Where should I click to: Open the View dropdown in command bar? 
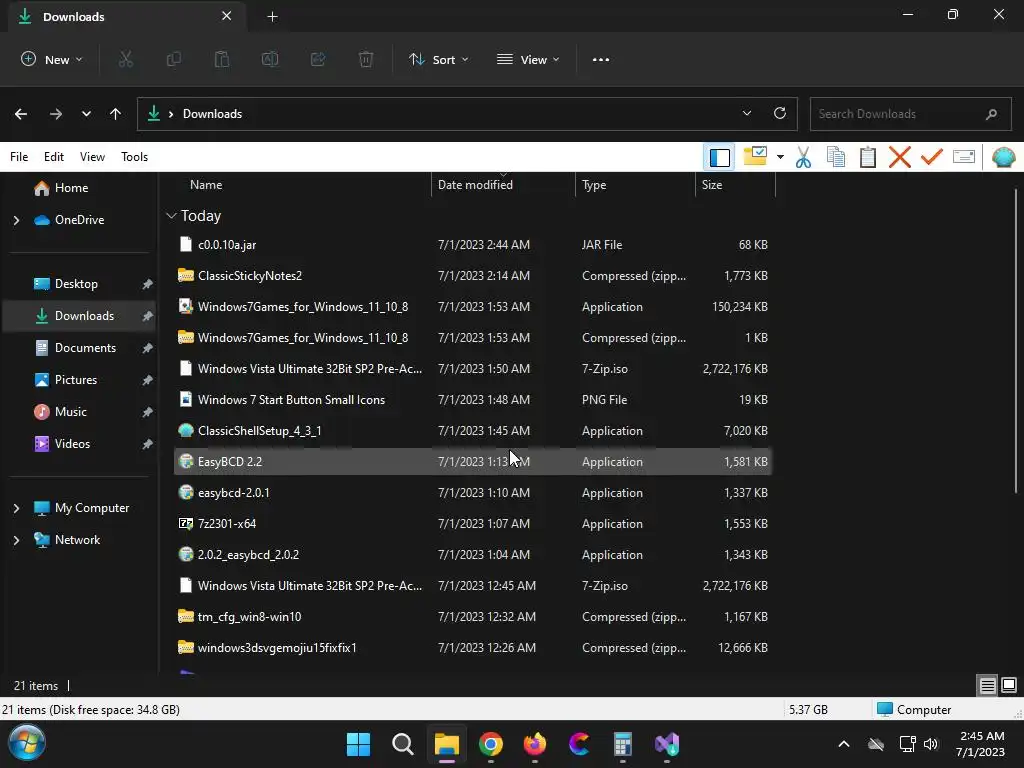(528, 59)
